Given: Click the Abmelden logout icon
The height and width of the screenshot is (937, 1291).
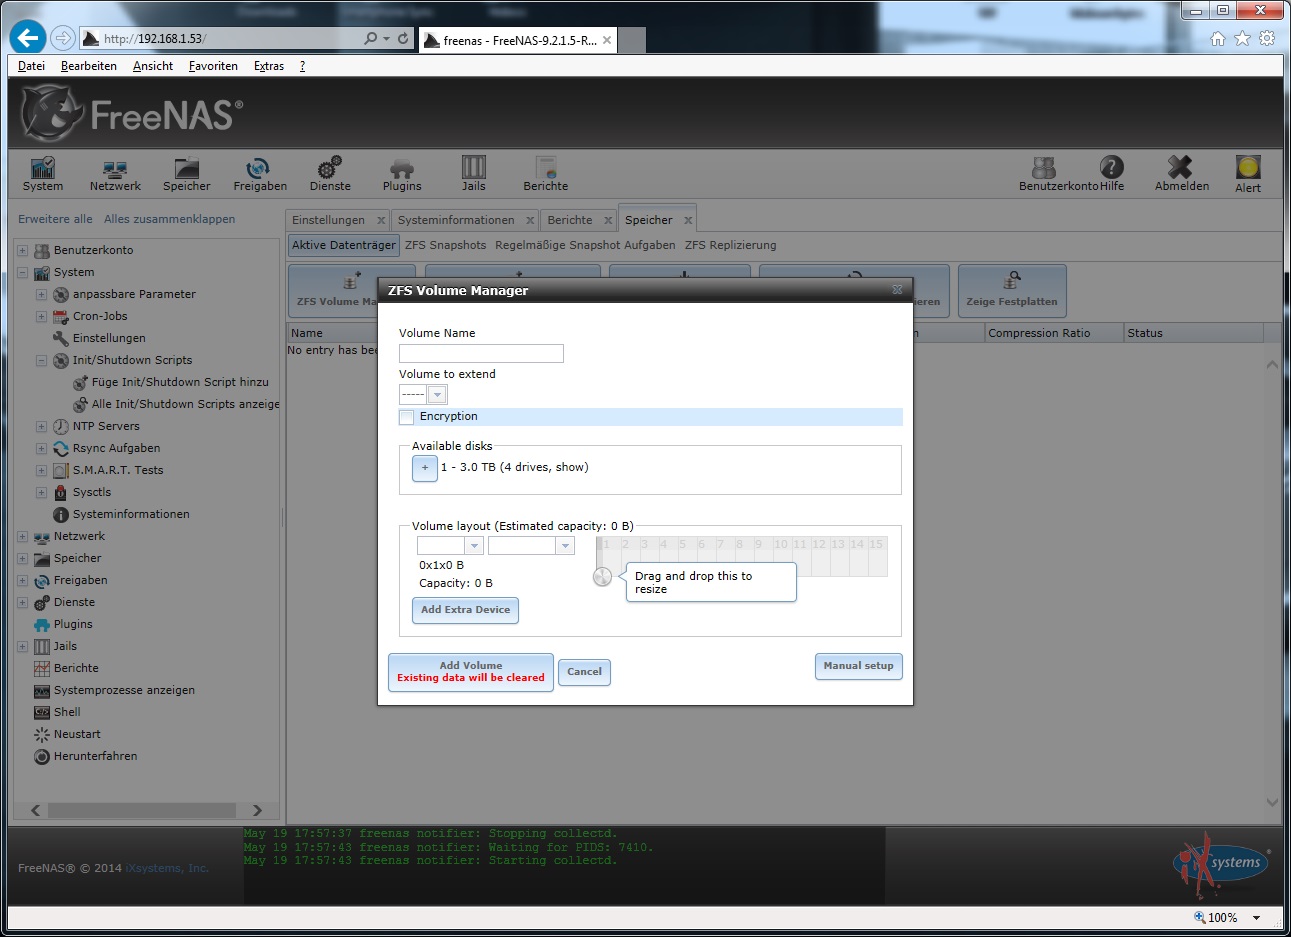Looking at the screenshot, I should pyautogui.click(x=1181, y=174).
